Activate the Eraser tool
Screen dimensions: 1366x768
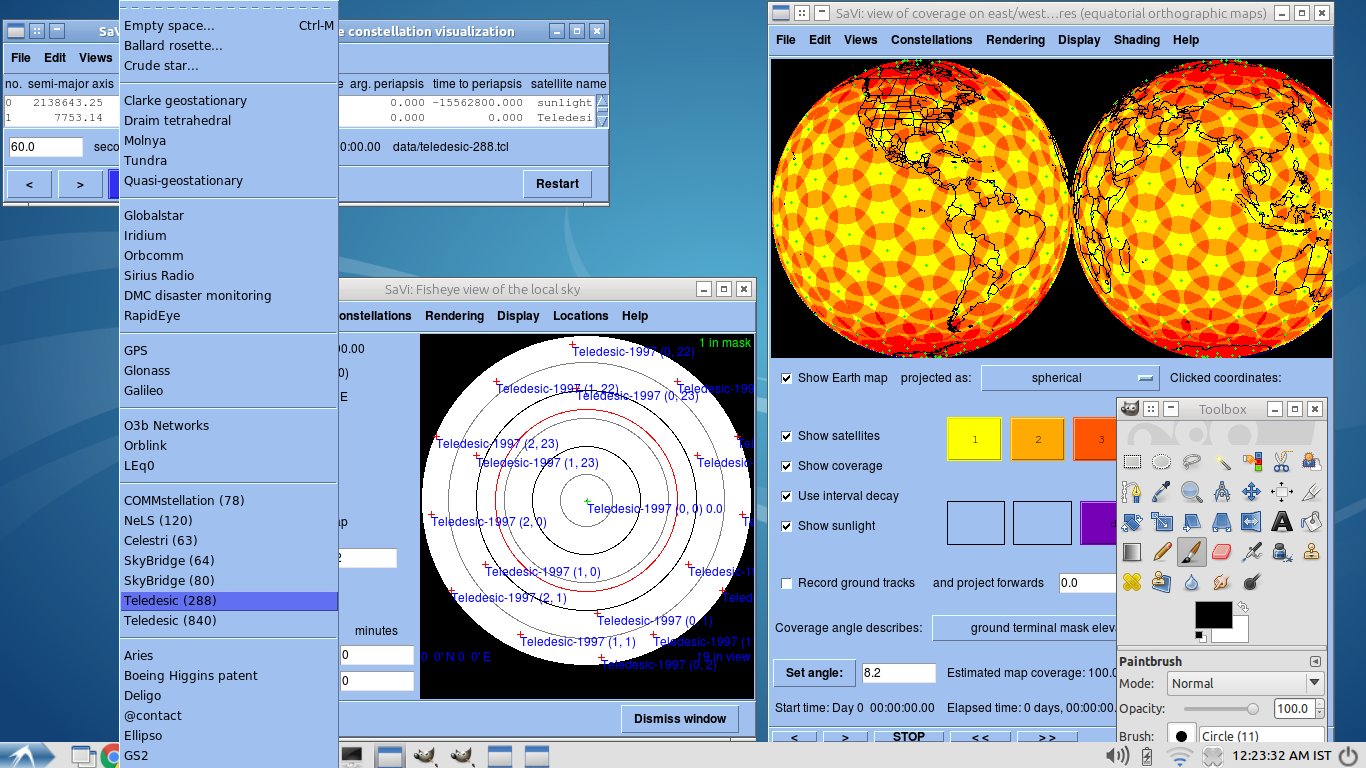pyautogui.click(x=1221, y=552)
